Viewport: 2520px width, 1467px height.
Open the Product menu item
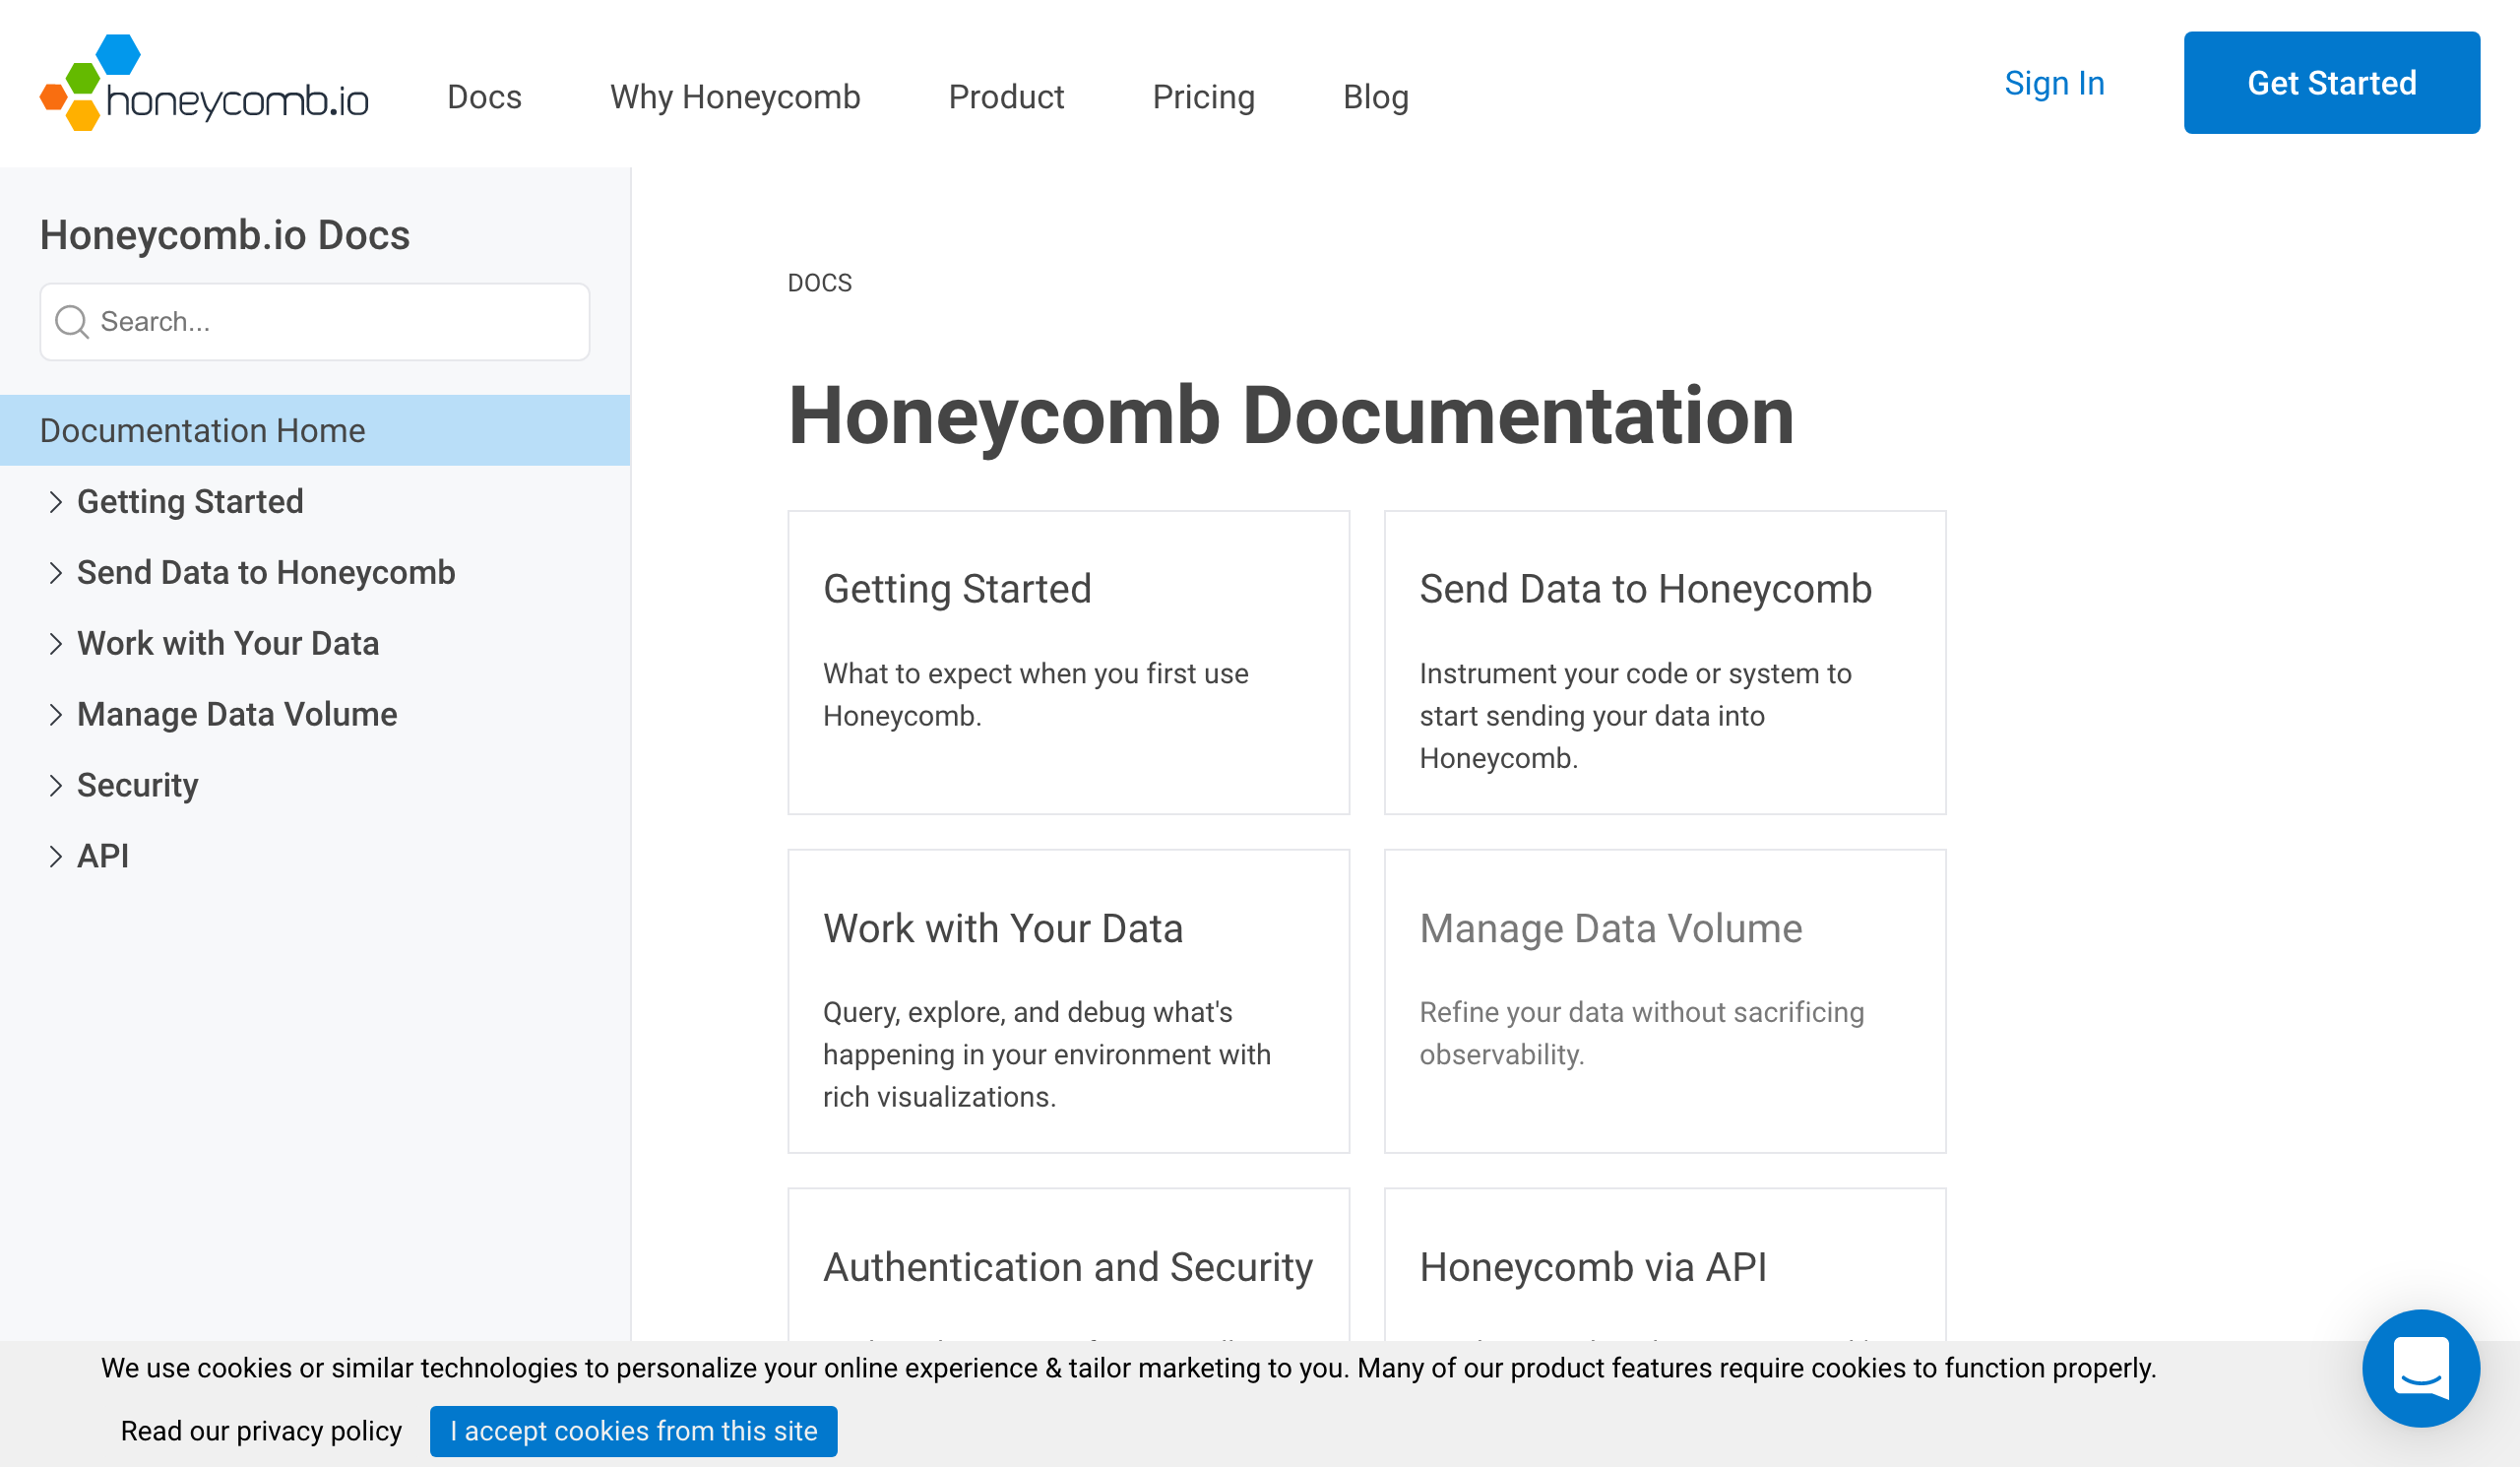pos(1006,97)
